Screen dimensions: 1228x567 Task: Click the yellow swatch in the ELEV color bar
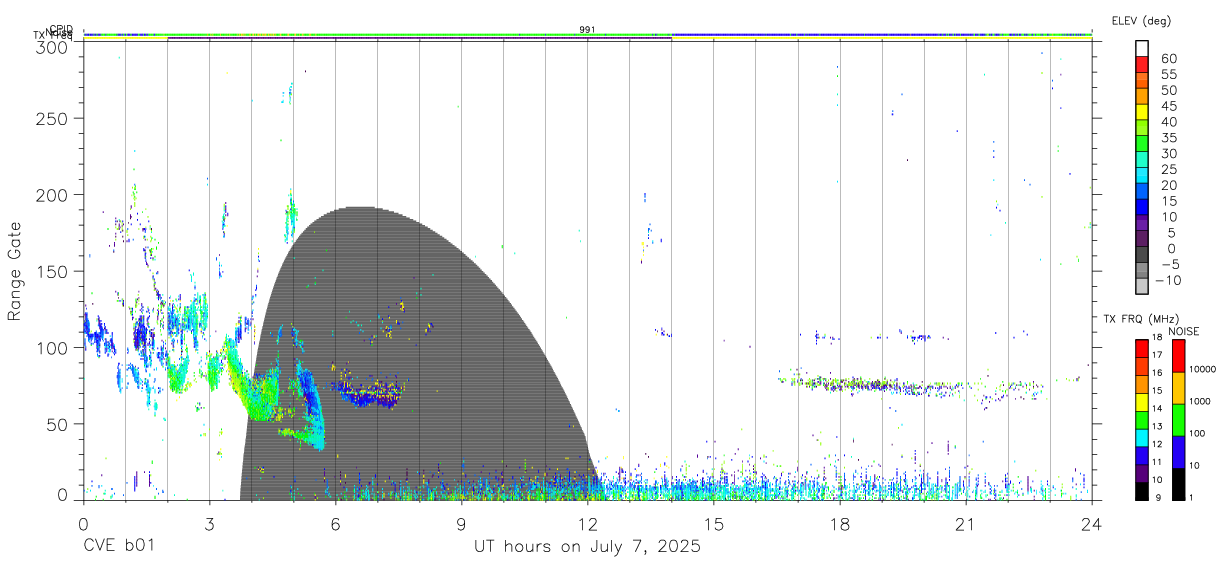[x=1142, y=113]
